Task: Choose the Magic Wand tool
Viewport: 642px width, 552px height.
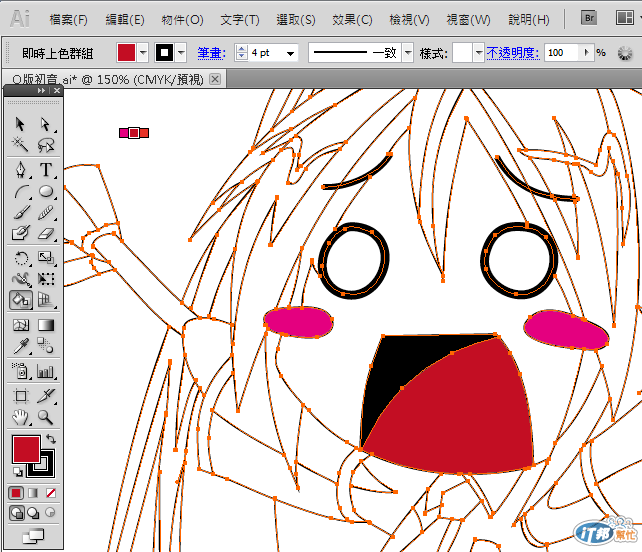Action: point(20,144)
